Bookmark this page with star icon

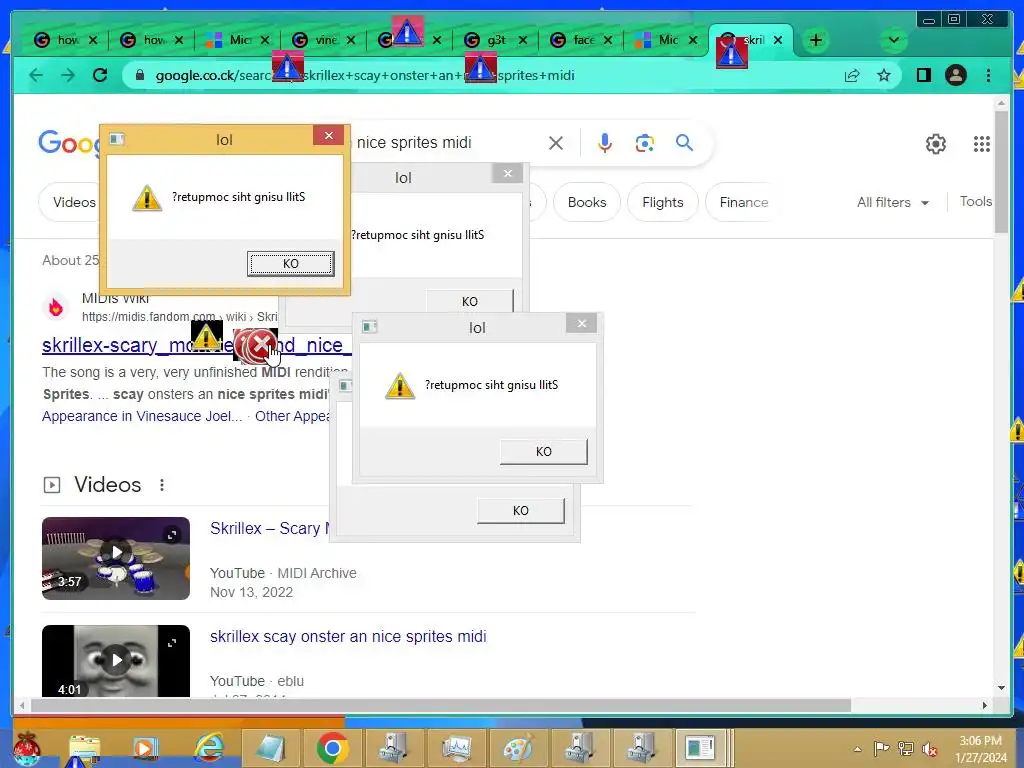[x=884, y=75]
